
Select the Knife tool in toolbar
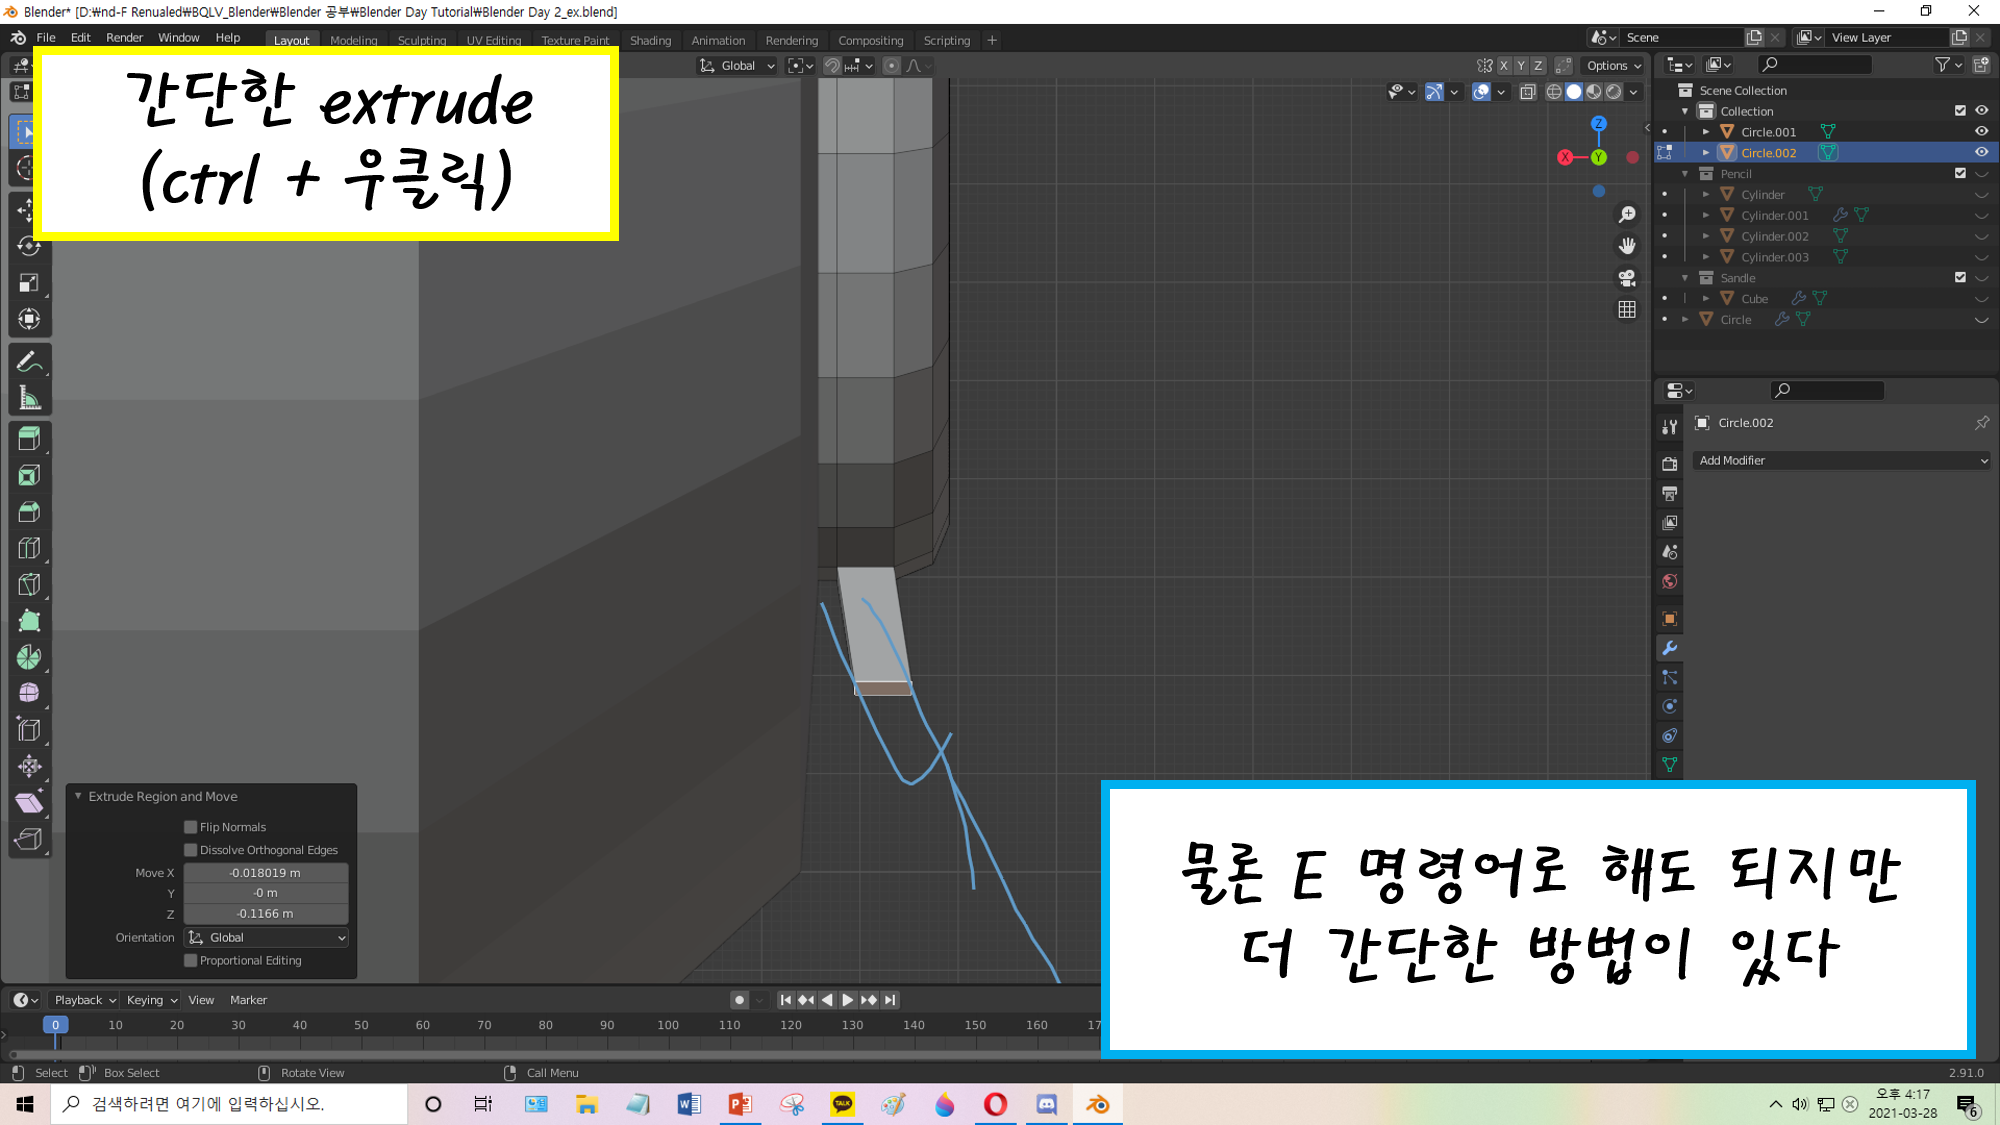(29, 585)
